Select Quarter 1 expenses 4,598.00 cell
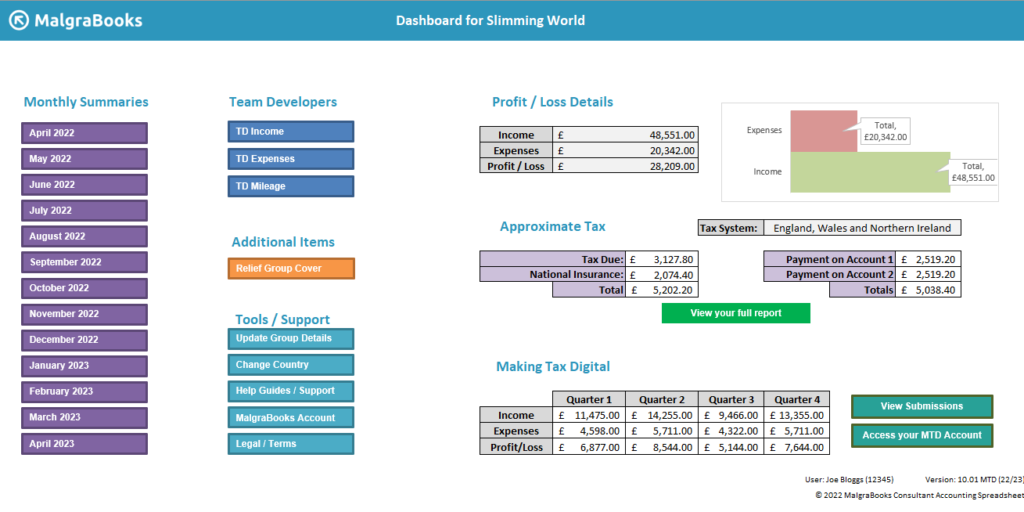The height and width of the screenshot is (512, 1024). 589,431
